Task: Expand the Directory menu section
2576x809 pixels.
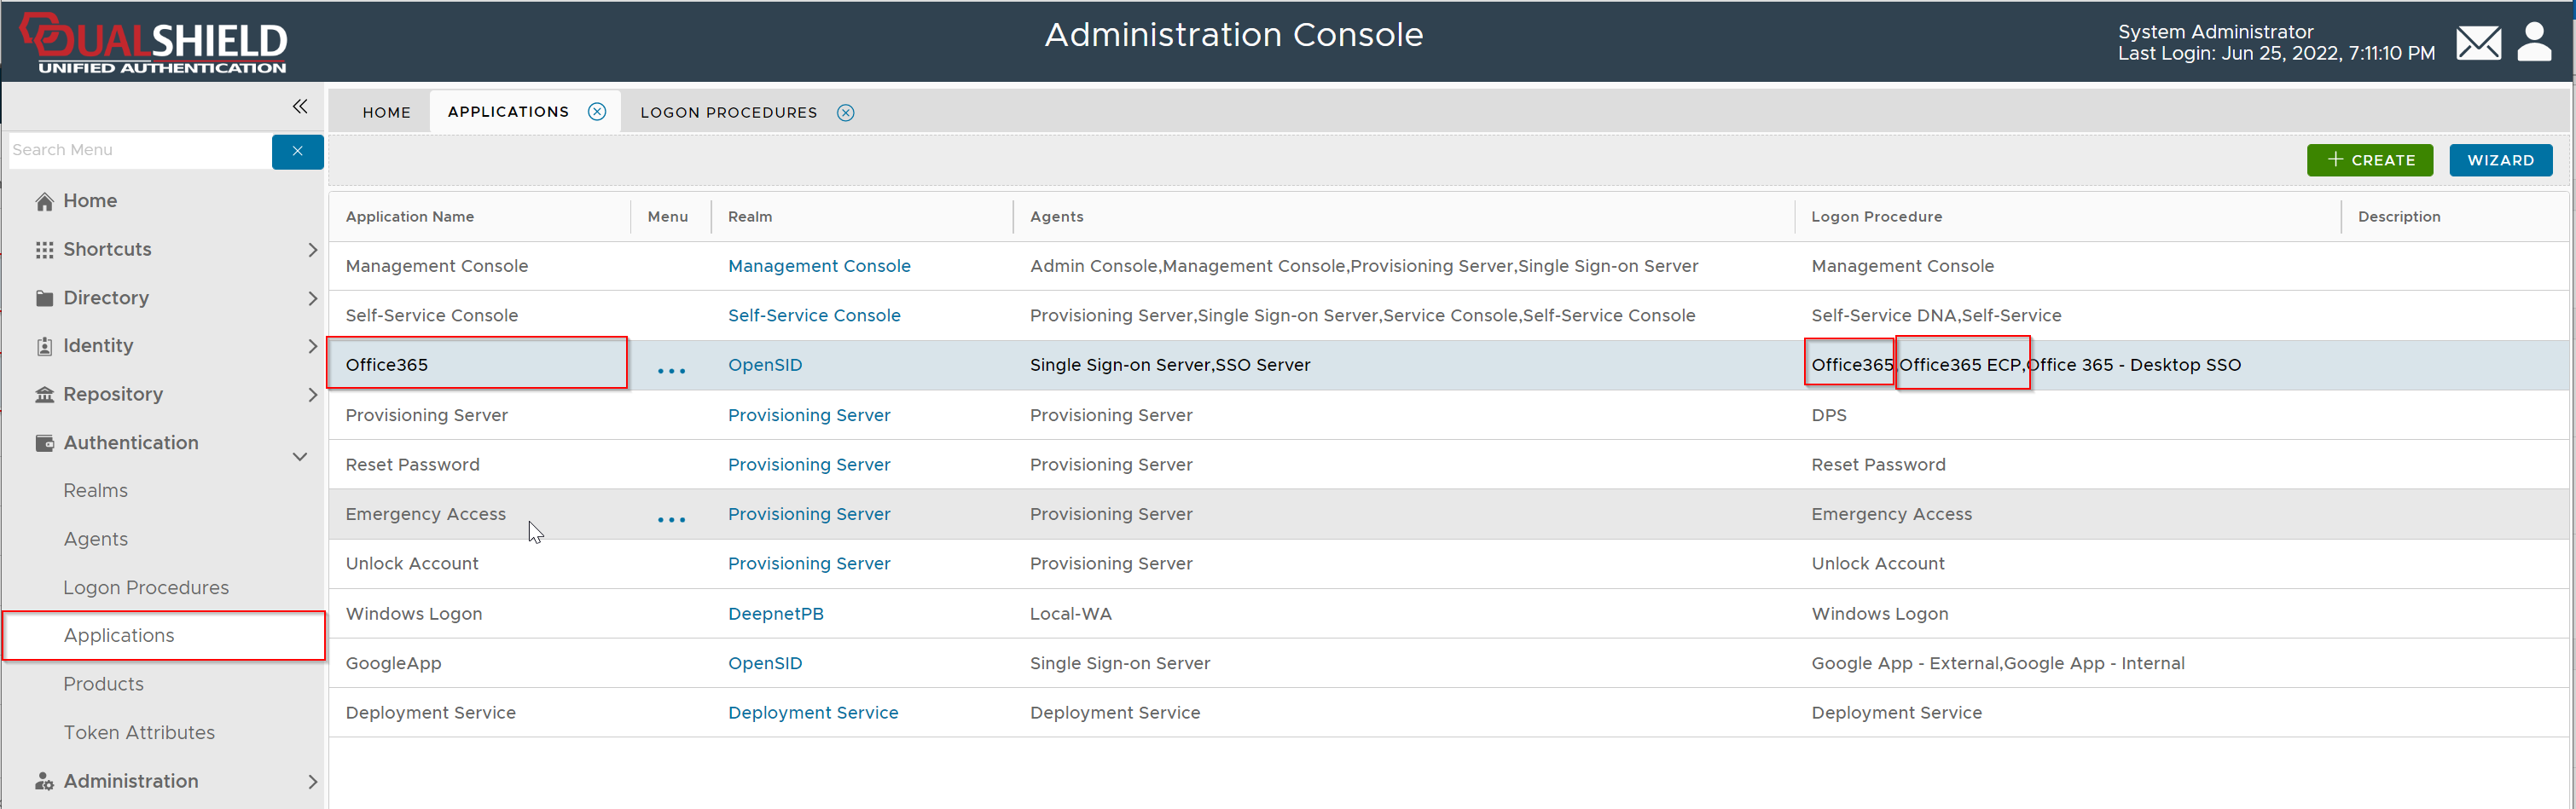Action: click(312, 298)
